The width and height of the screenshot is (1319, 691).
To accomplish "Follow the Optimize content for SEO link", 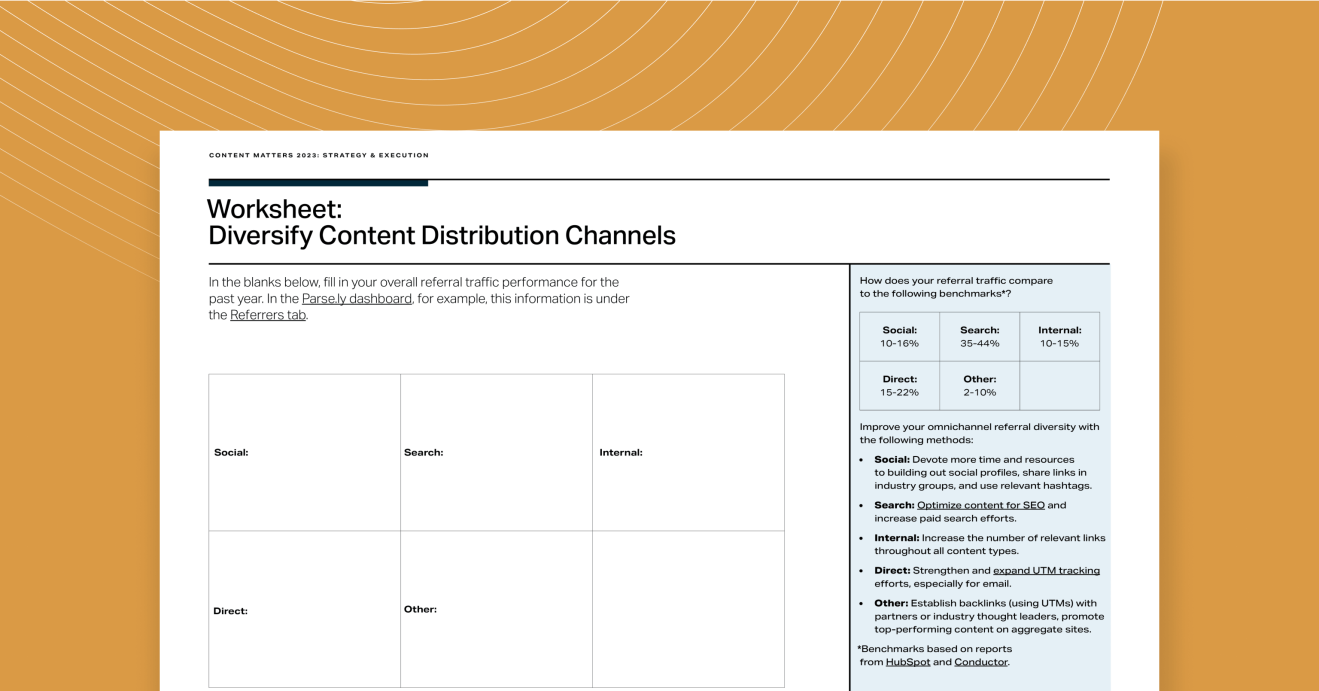I will (981, 505).
